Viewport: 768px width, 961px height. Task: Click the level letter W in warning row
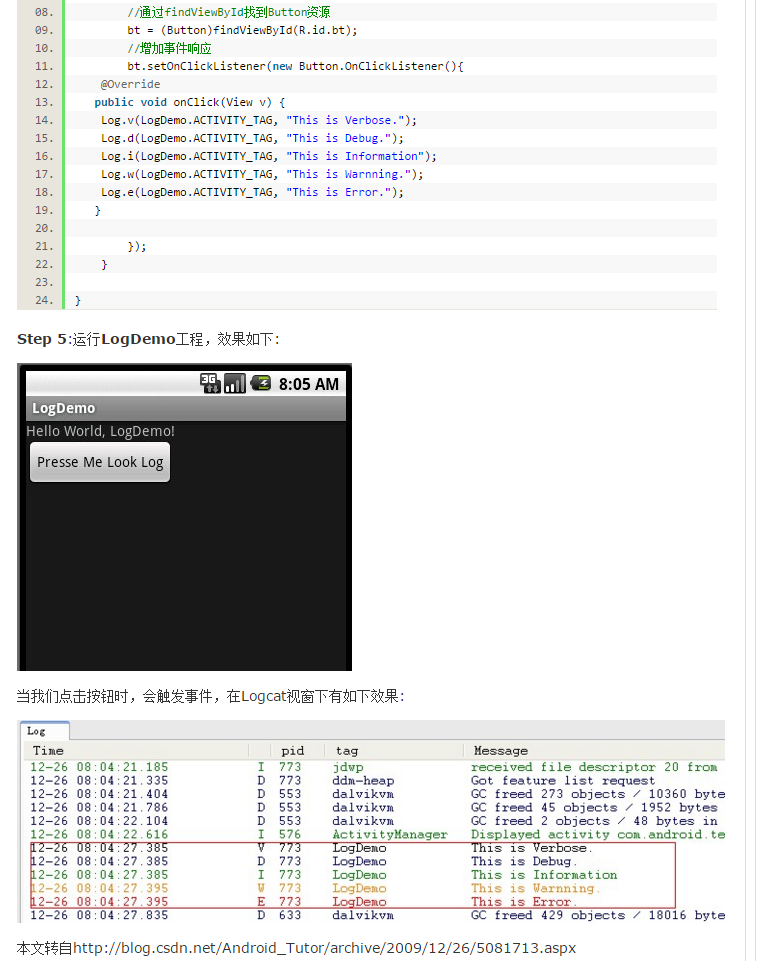[261, 888]
